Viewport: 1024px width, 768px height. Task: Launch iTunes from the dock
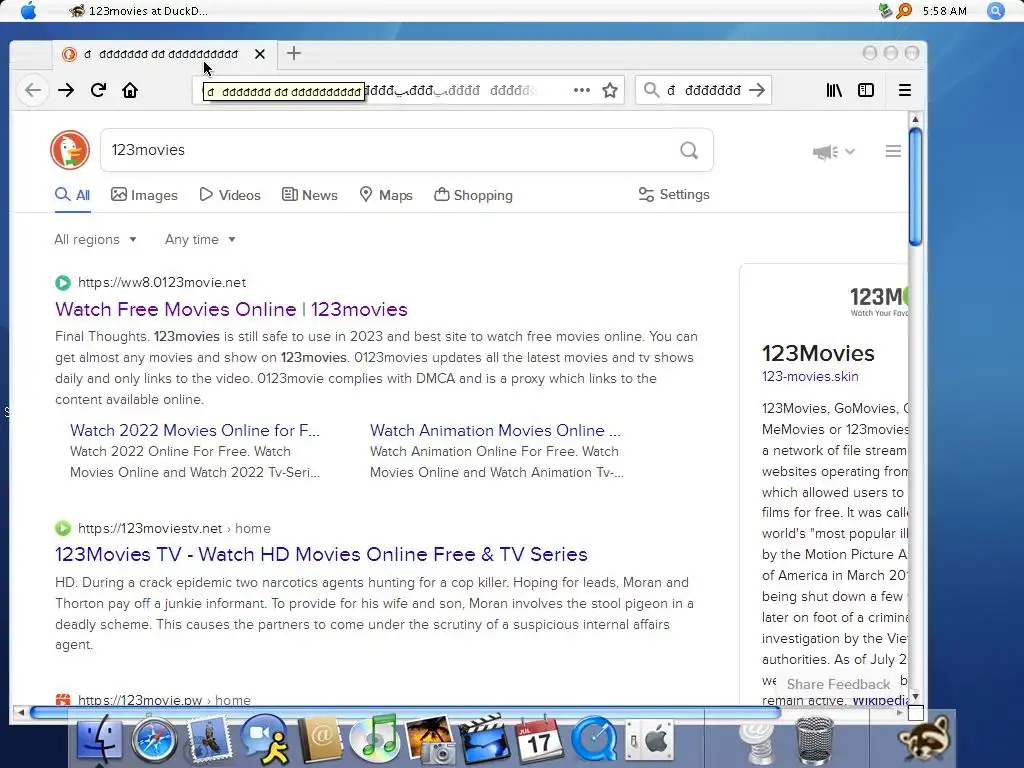374,740
